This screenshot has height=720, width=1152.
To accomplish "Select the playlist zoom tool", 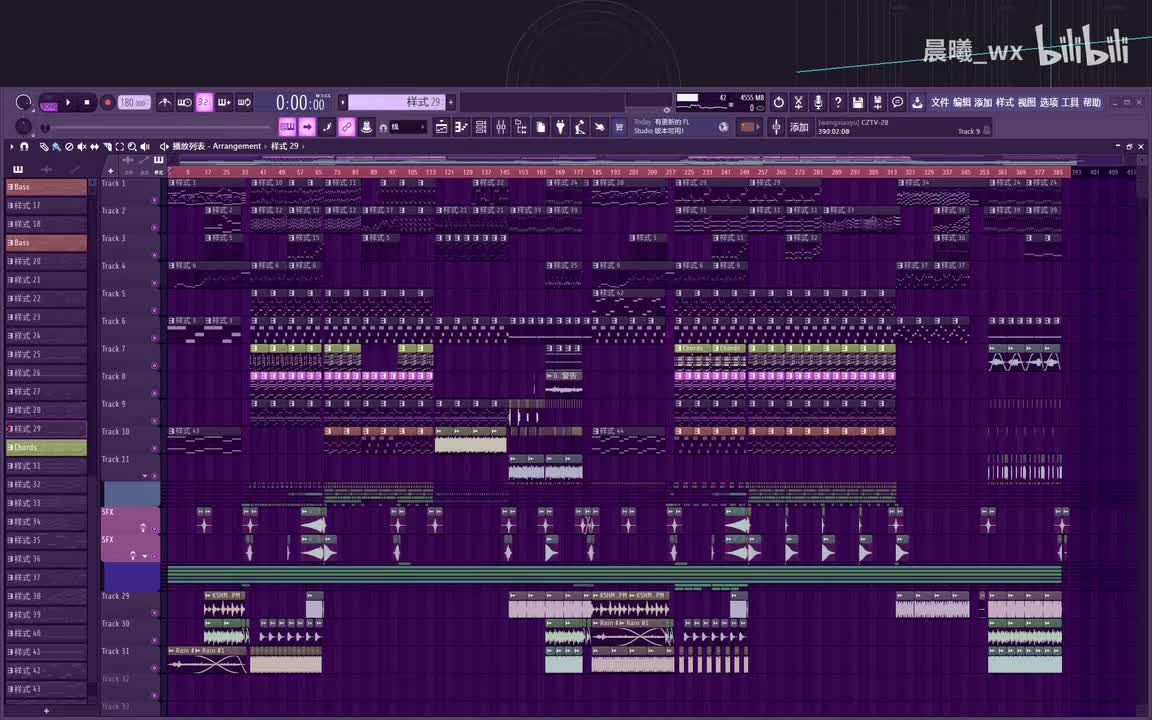I will (x=132, y=146).
